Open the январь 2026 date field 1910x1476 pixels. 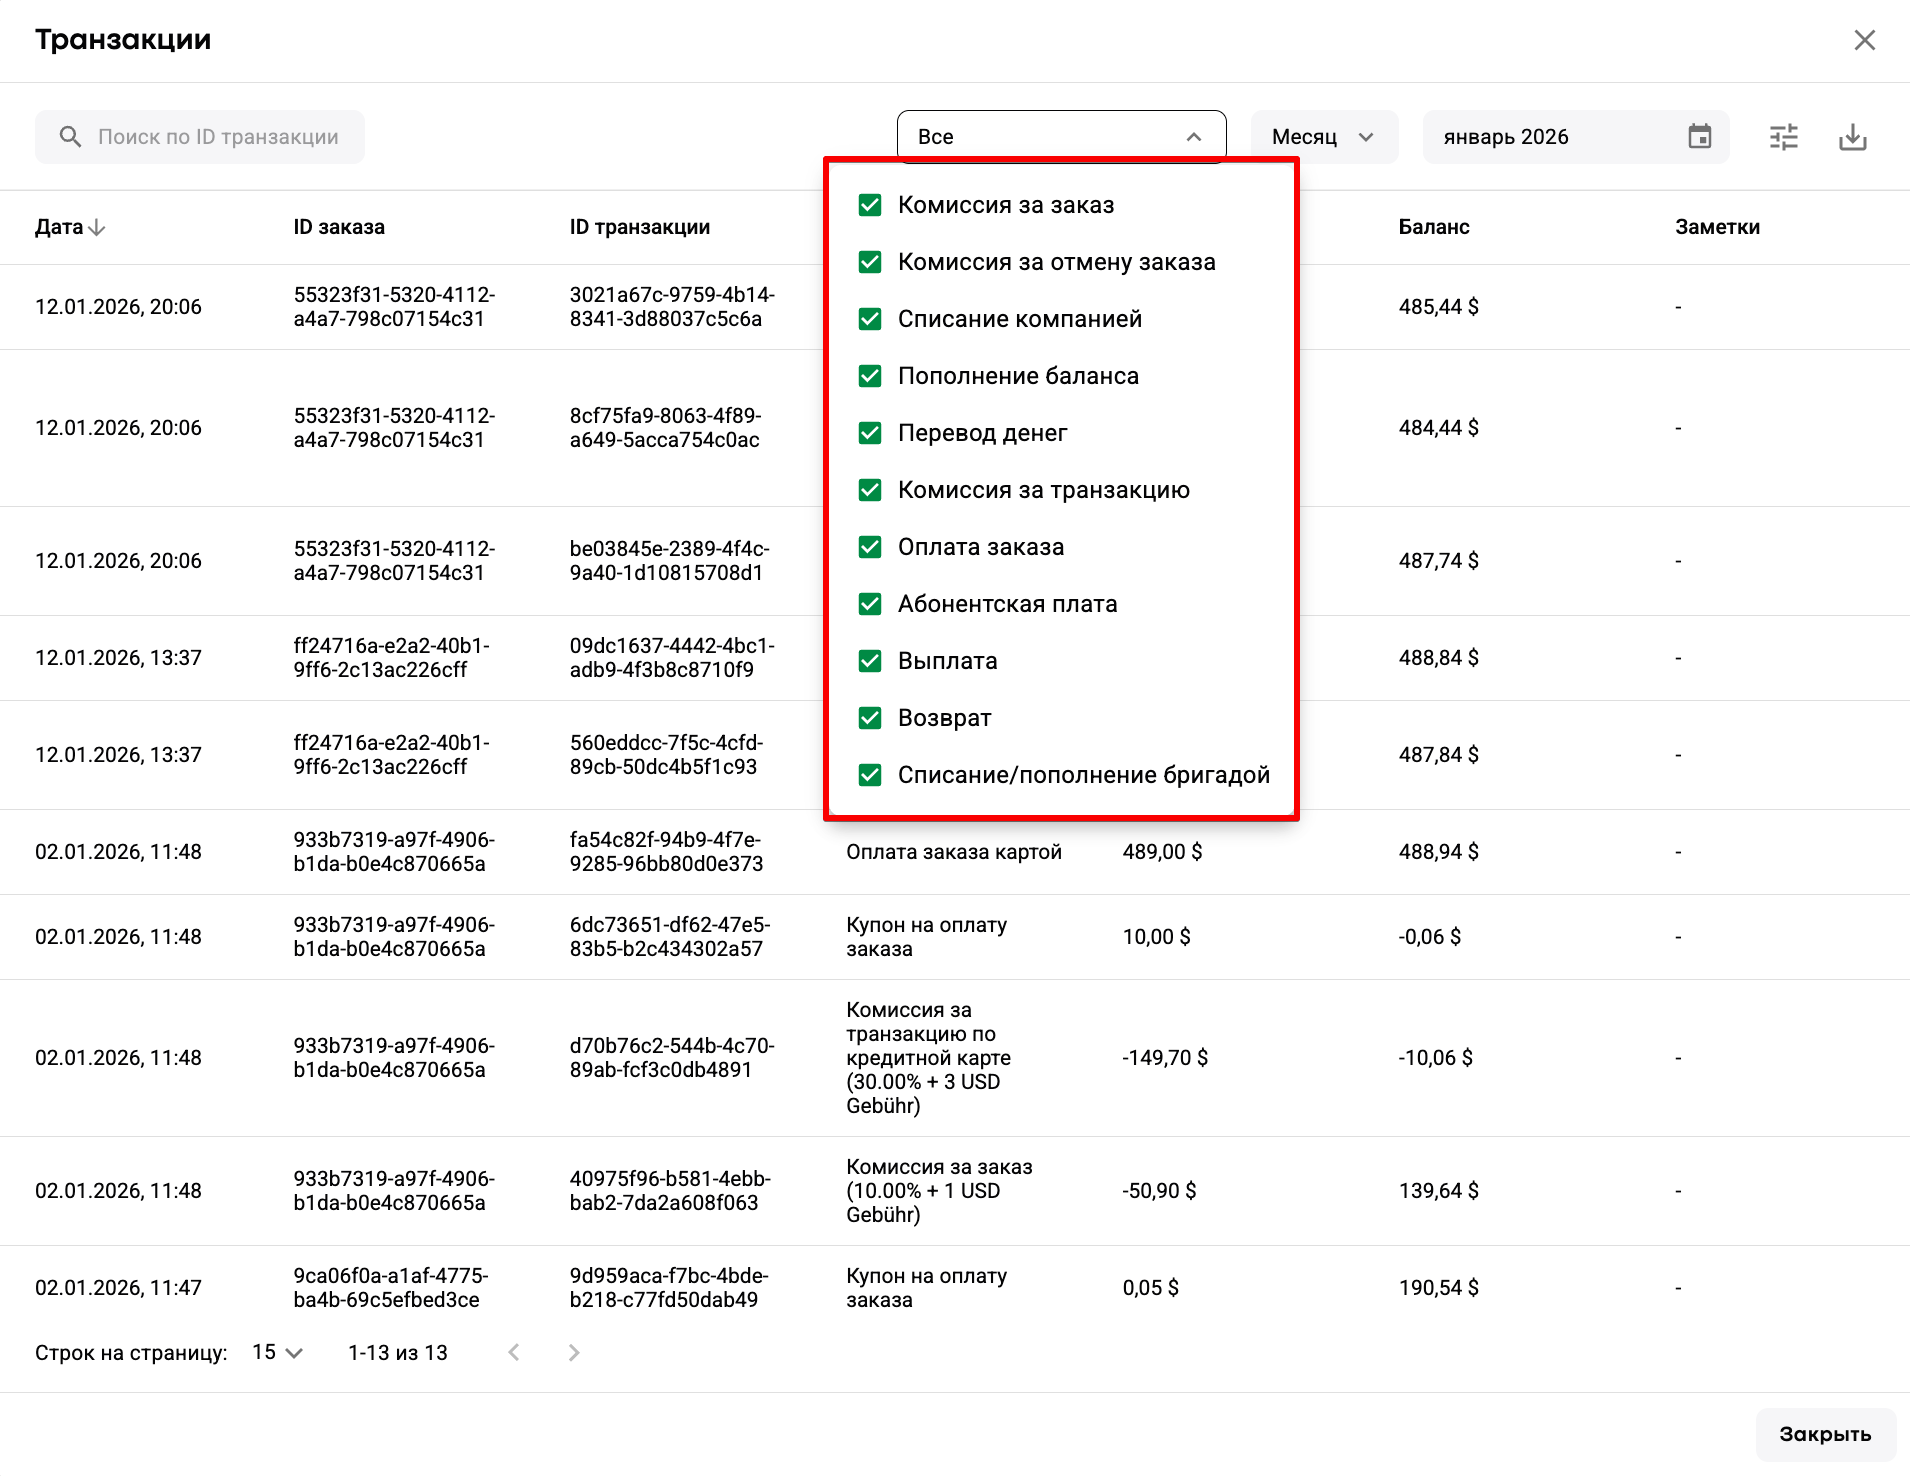point(1576,137)
